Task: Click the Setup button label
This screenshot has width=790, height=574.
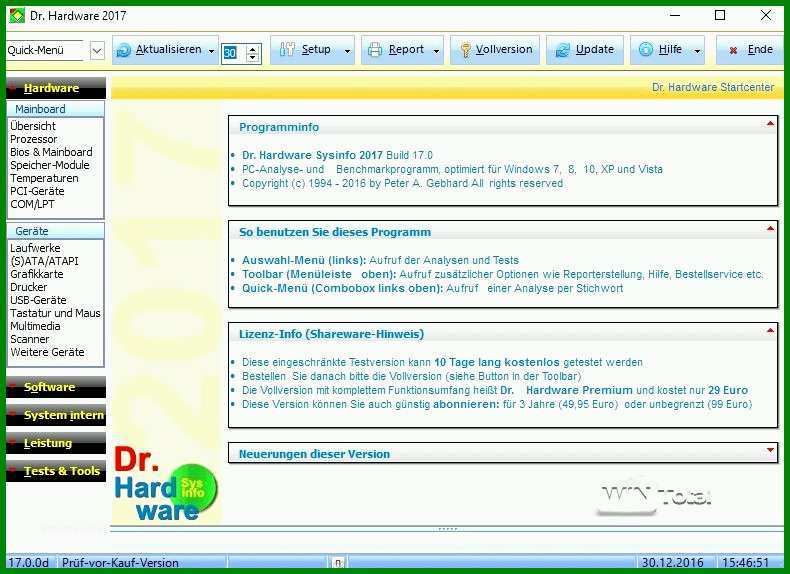Action: [316, 49]
